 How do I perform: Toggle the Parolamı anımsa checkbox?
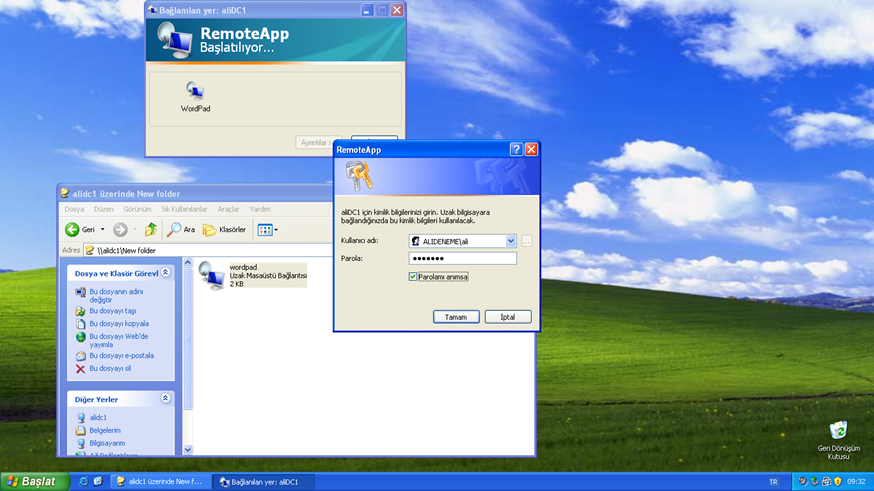tap(413, 276)
